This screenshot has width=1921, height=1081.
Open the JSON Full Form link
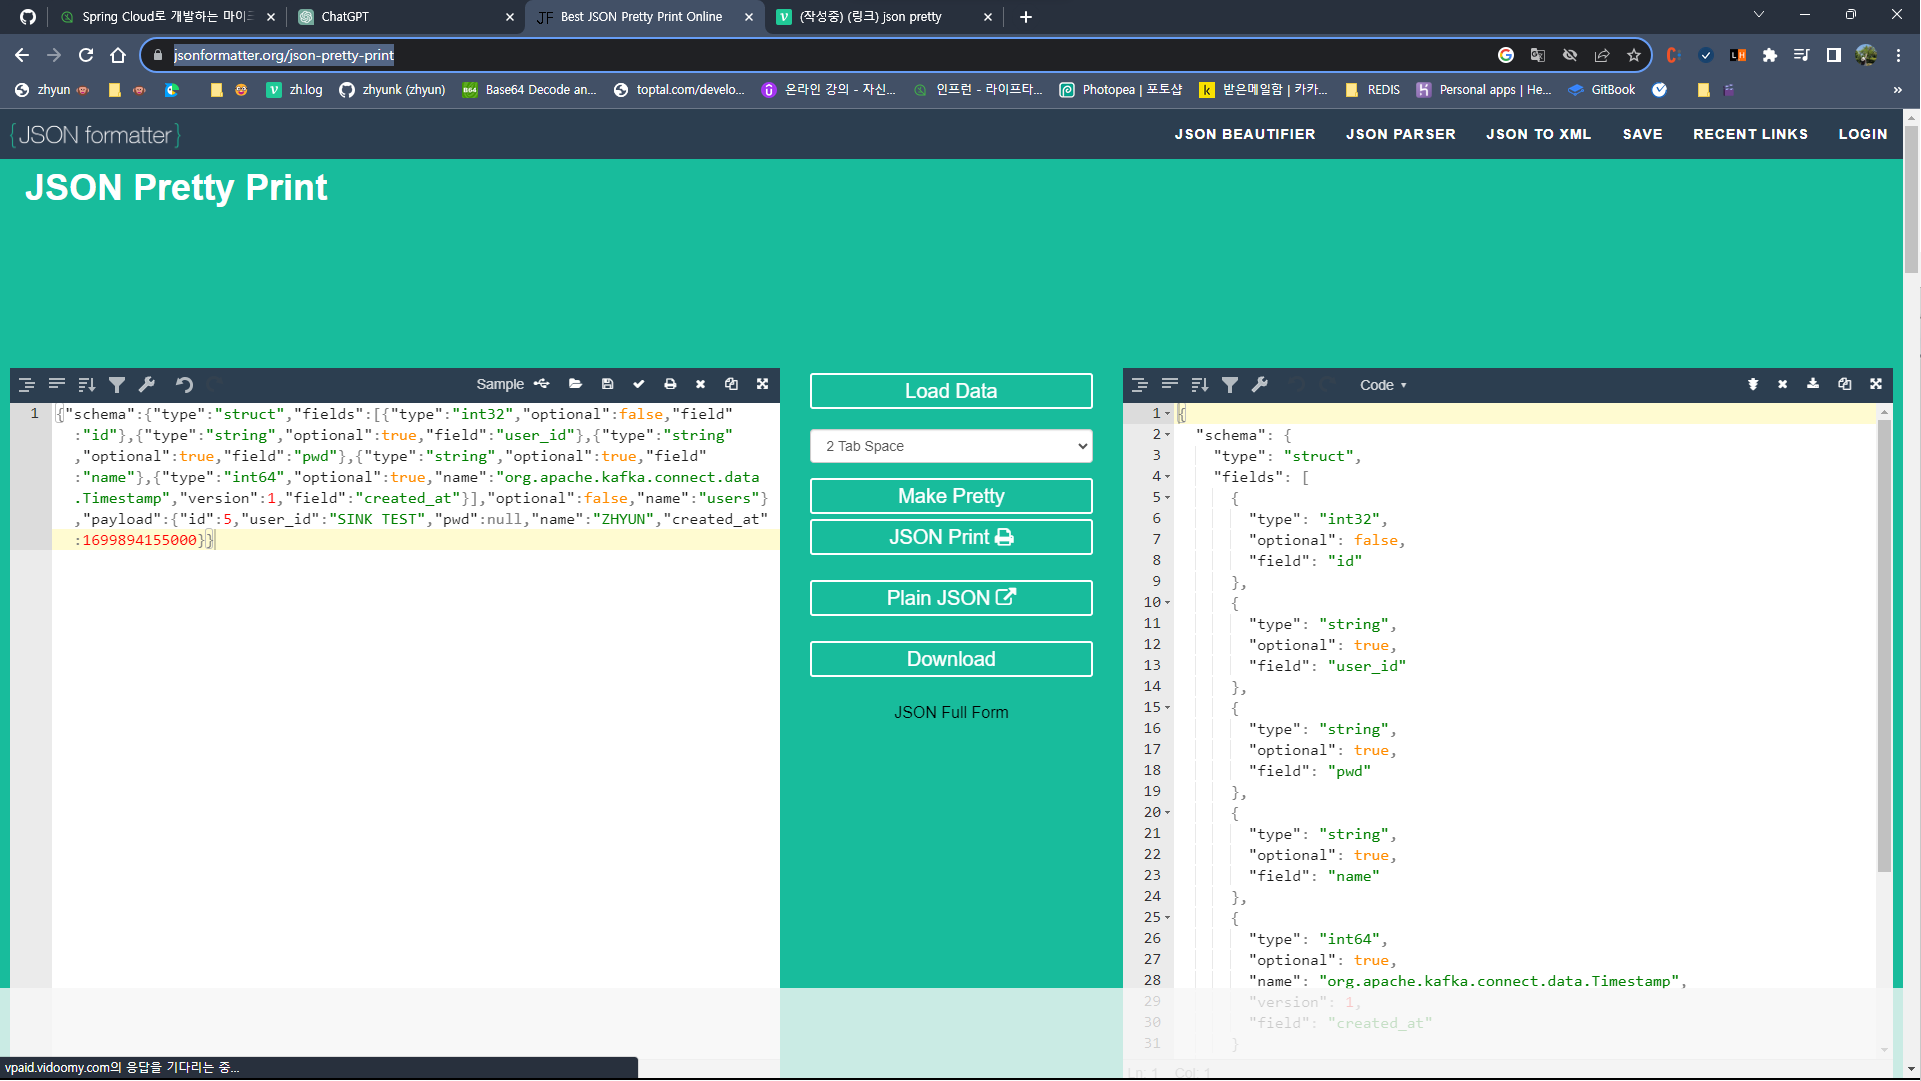(x=951, y=712)
